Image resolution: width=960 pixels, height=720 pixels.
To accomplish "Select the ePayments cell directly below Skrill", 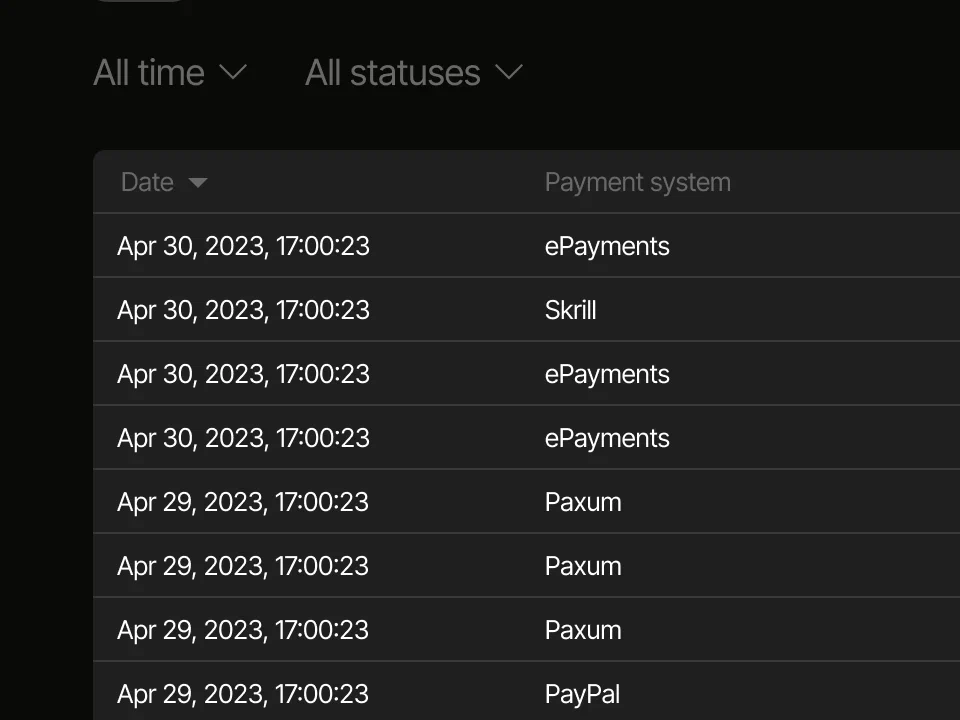I will pos(607,374).
